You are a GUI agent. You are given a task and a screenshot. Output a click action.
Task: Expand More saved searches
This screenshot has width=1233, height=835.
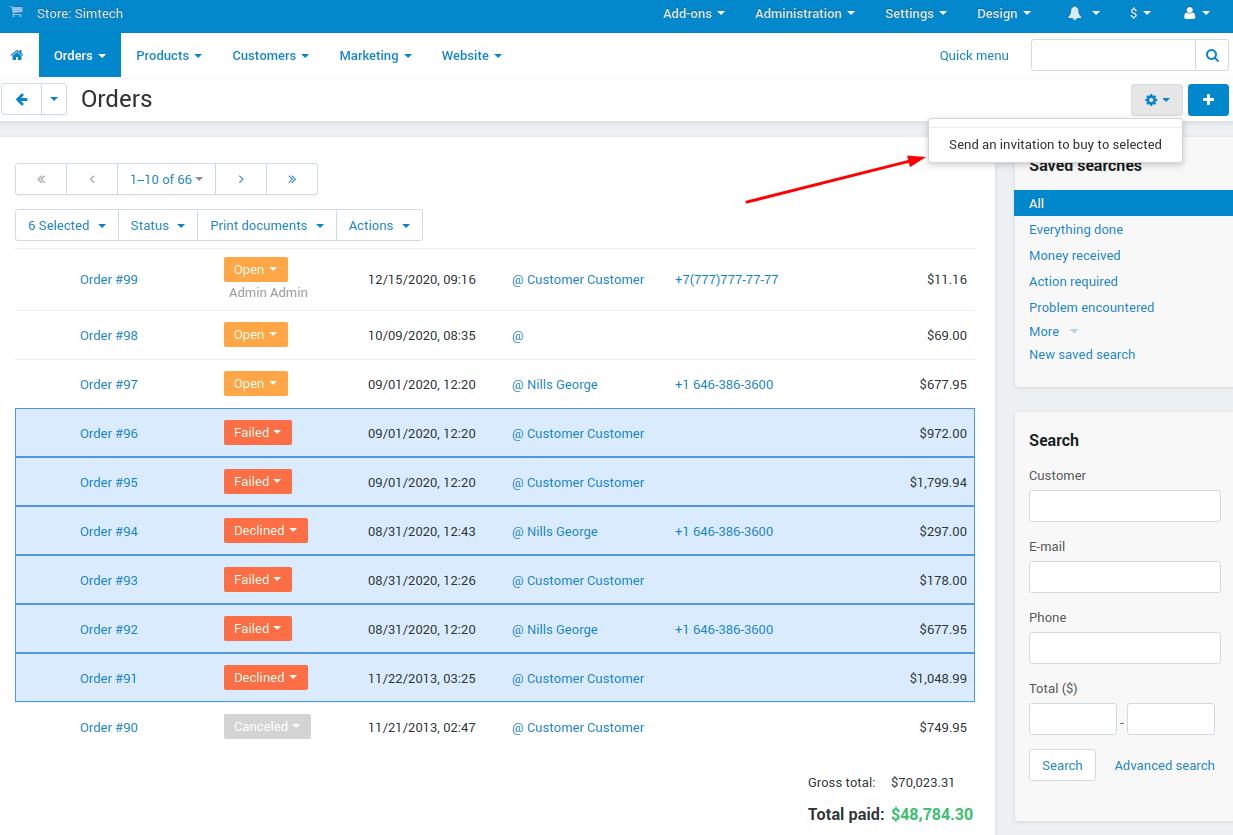coord(1054,331)
